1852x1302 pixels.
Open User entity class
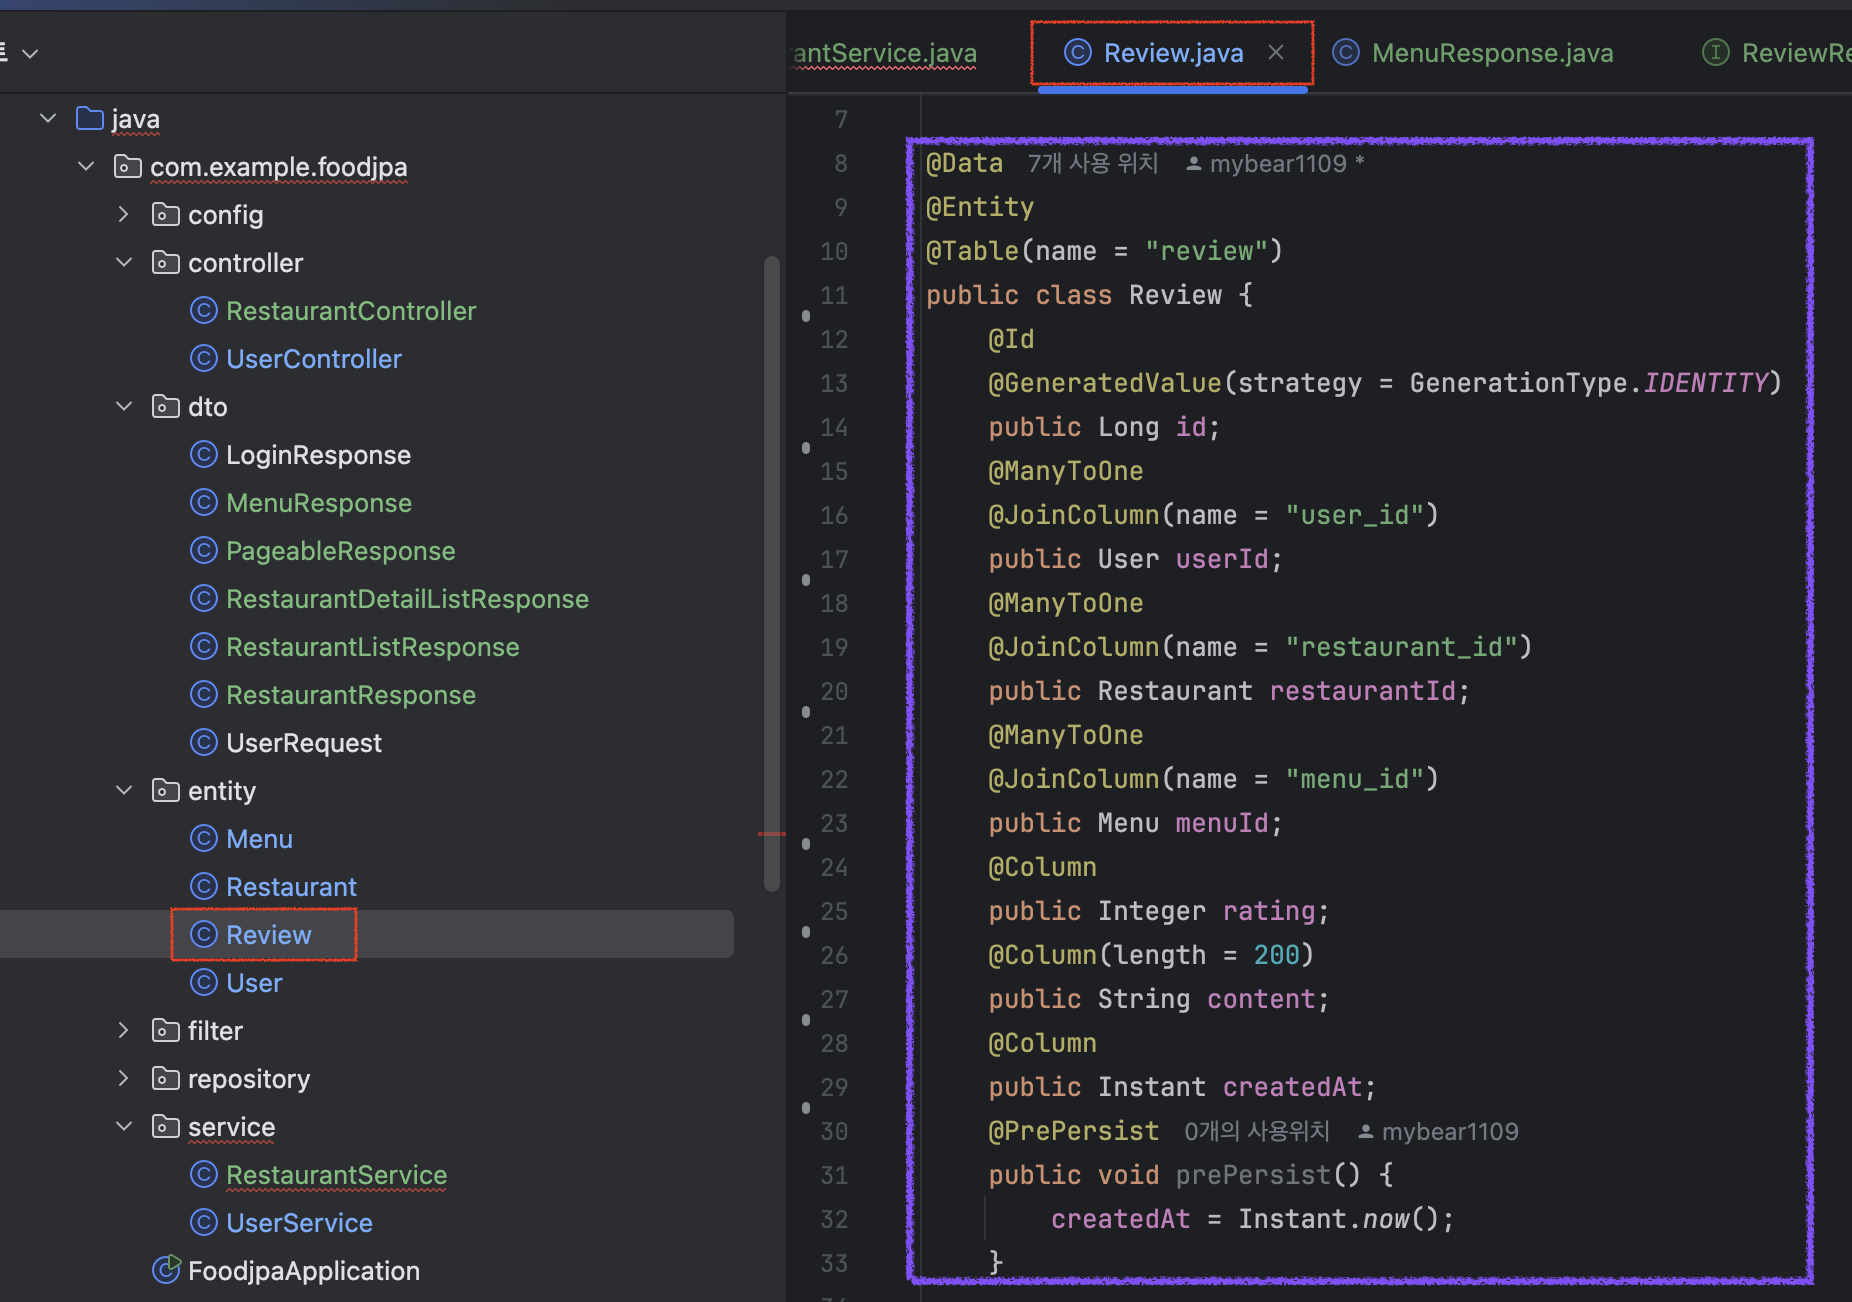(x=254, y=983)
